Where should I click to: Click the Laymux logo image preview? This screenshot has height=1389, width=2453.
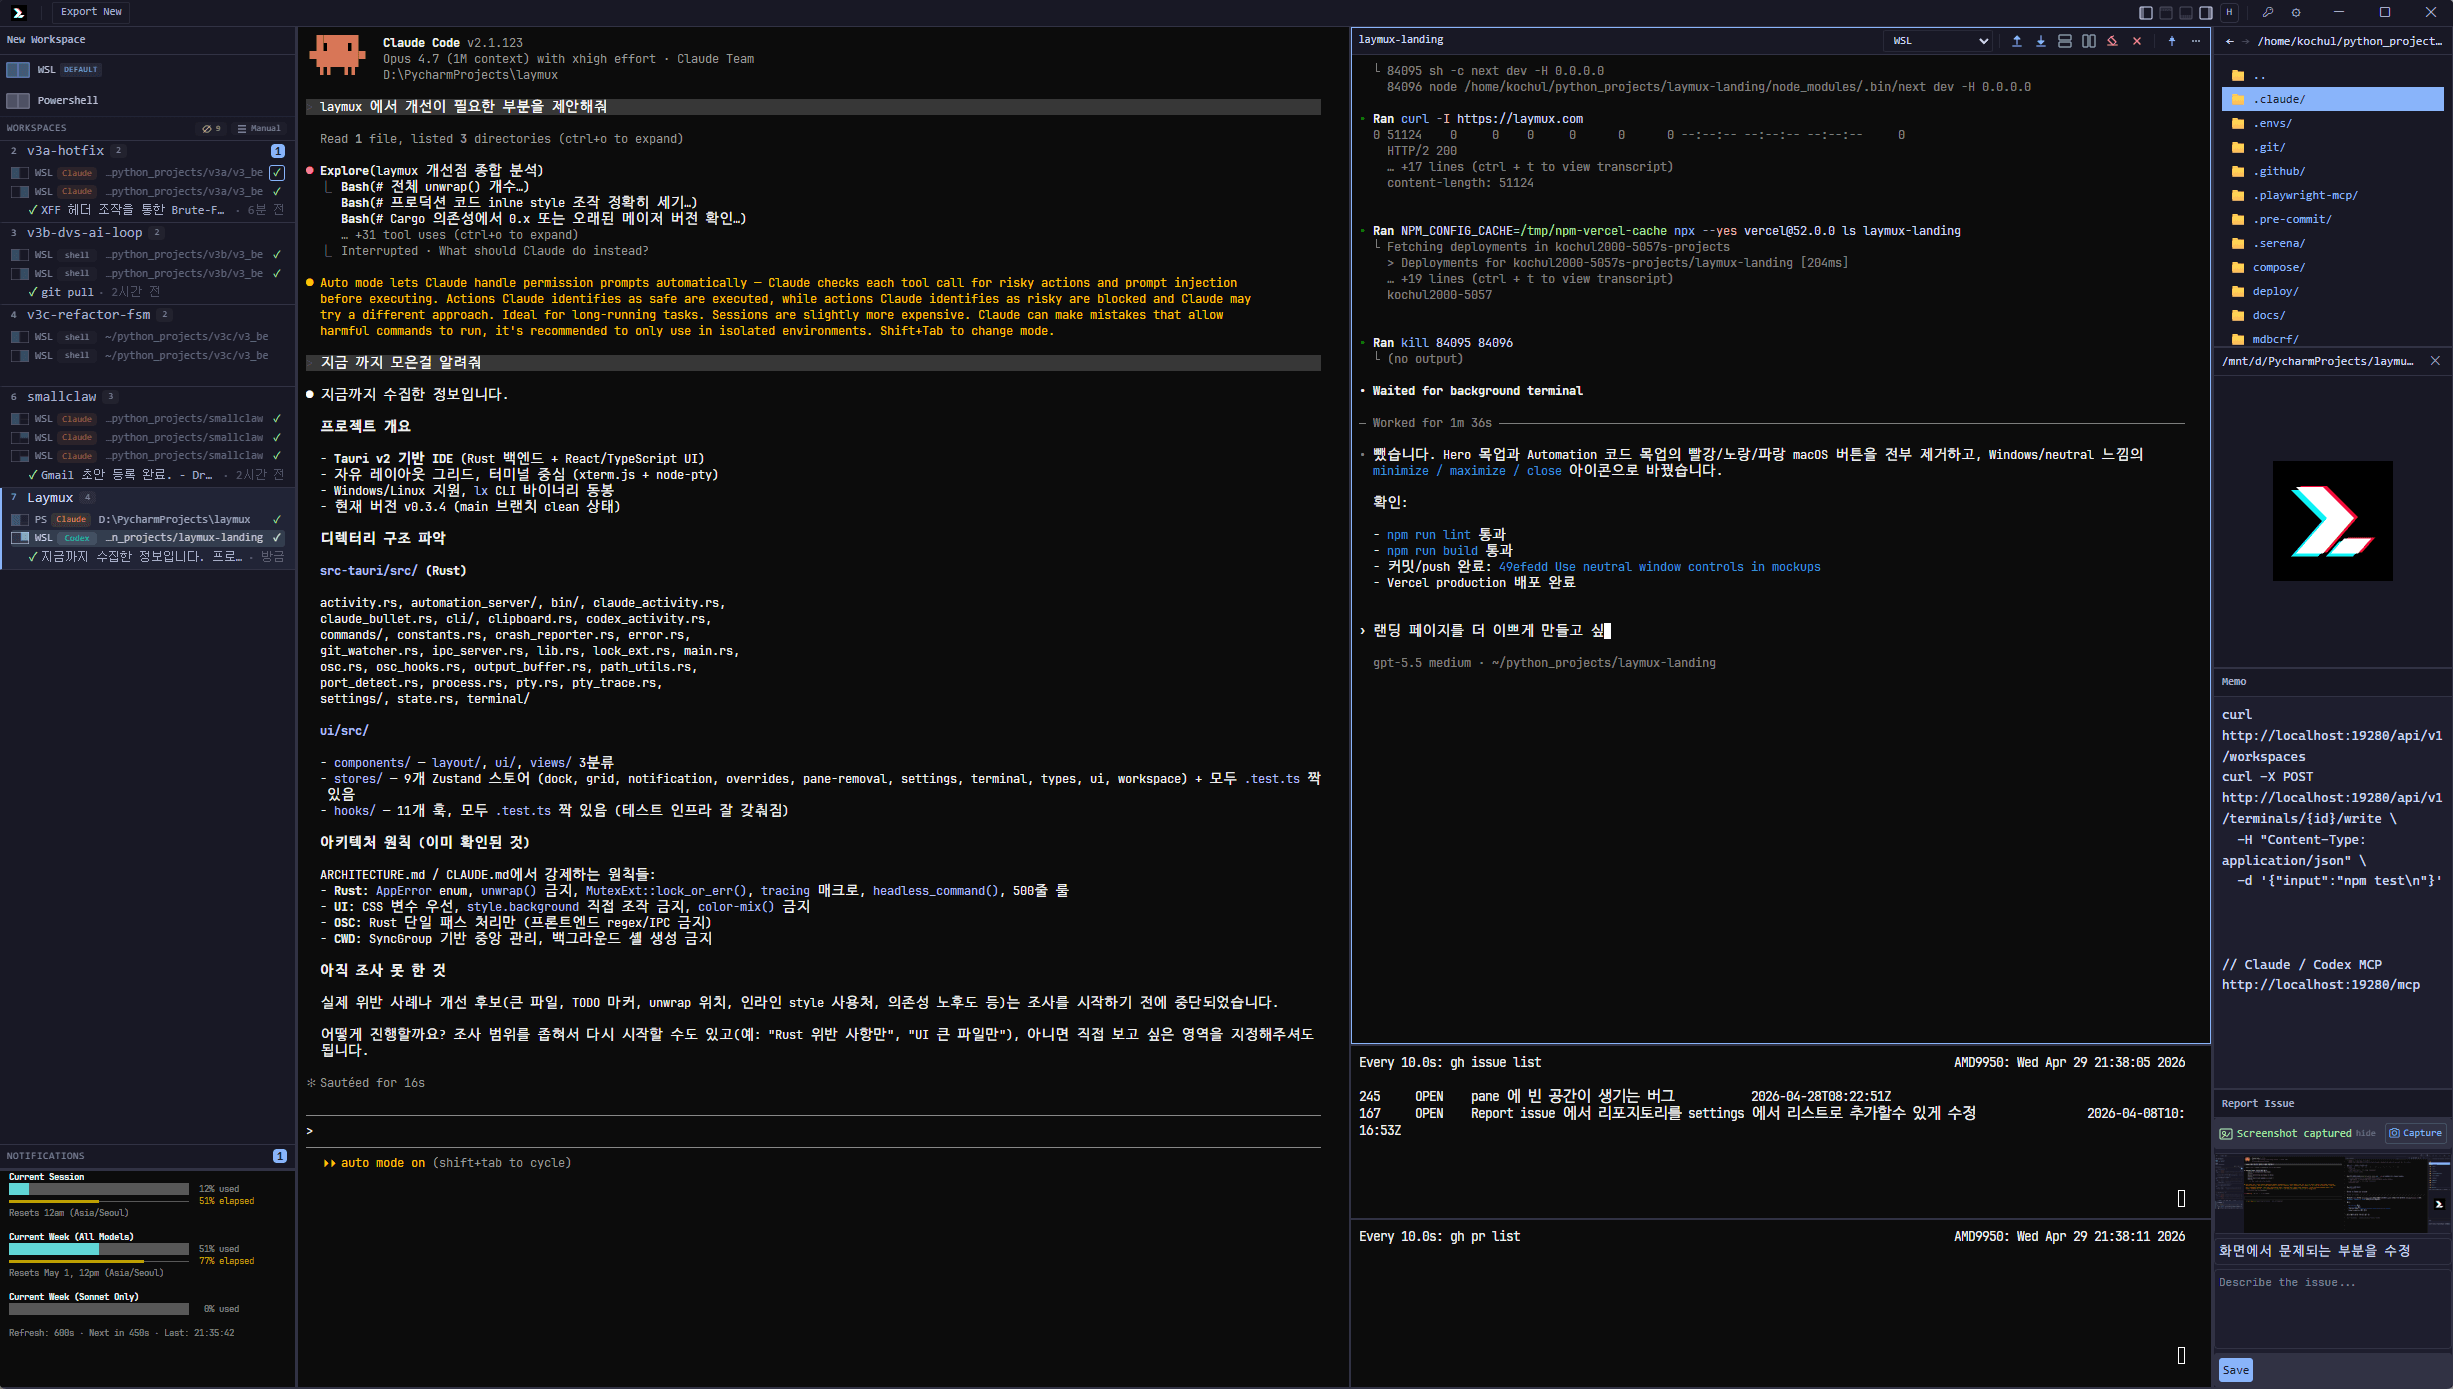(x=2332, y=520)
